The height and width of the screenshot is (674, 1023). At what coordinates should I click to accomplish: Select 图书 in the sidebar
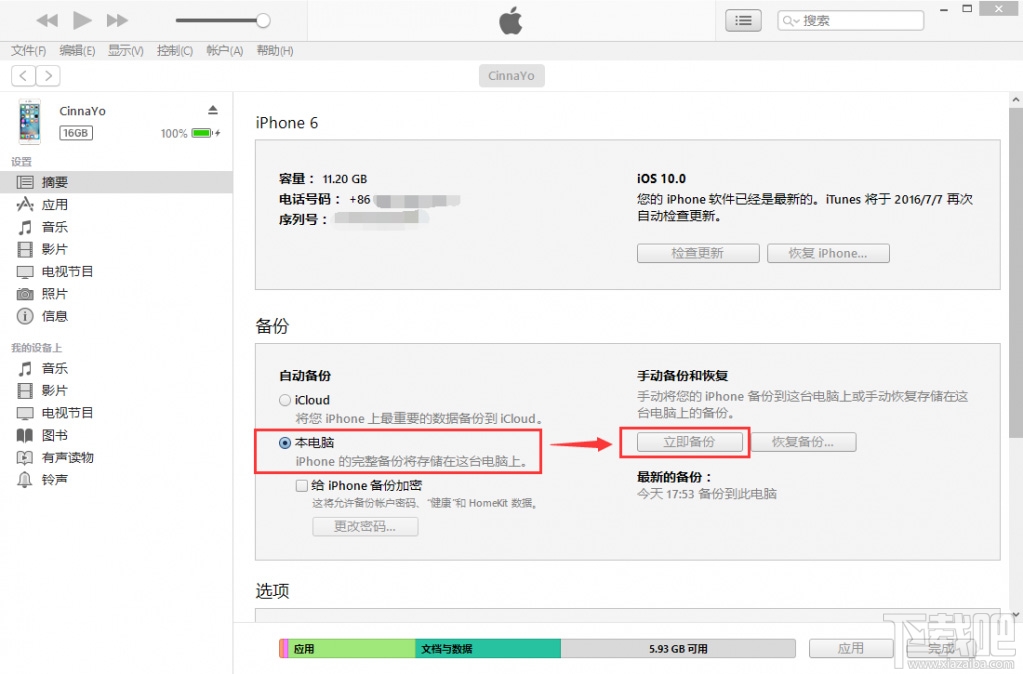coord(116,435)
